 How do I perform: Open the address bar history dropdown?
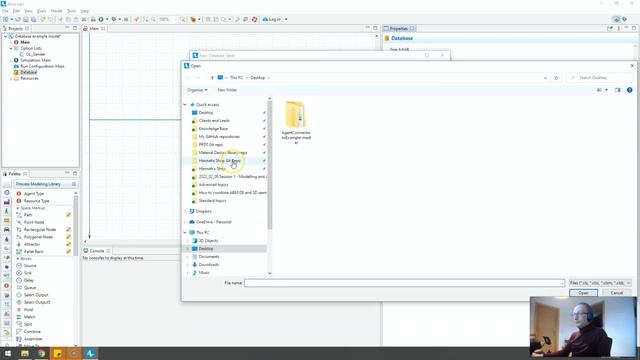coord(545,78)
